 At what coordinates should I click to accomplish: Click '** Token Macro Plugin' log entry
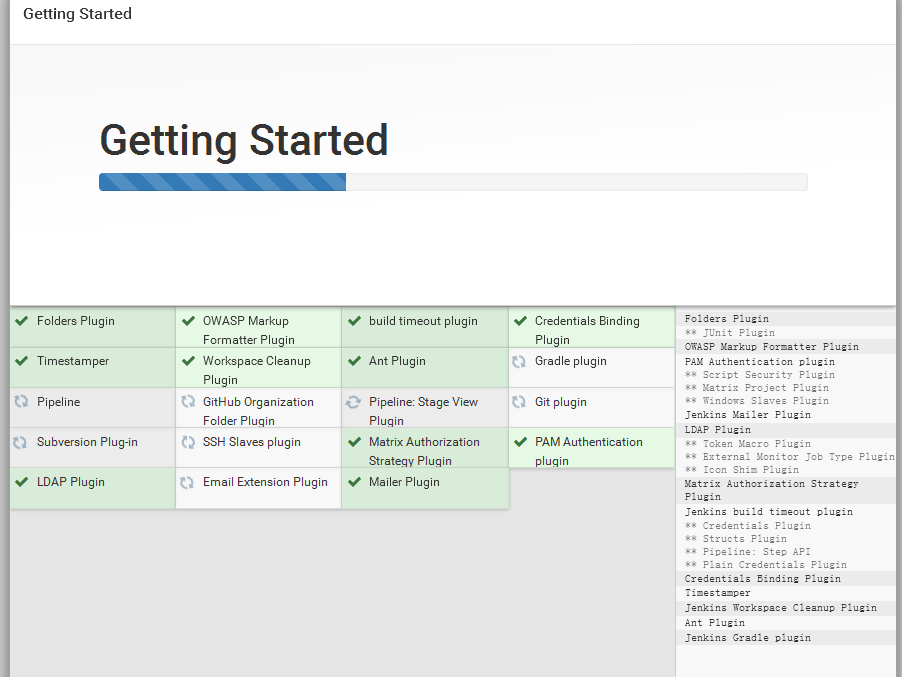(x=748, y=444)
